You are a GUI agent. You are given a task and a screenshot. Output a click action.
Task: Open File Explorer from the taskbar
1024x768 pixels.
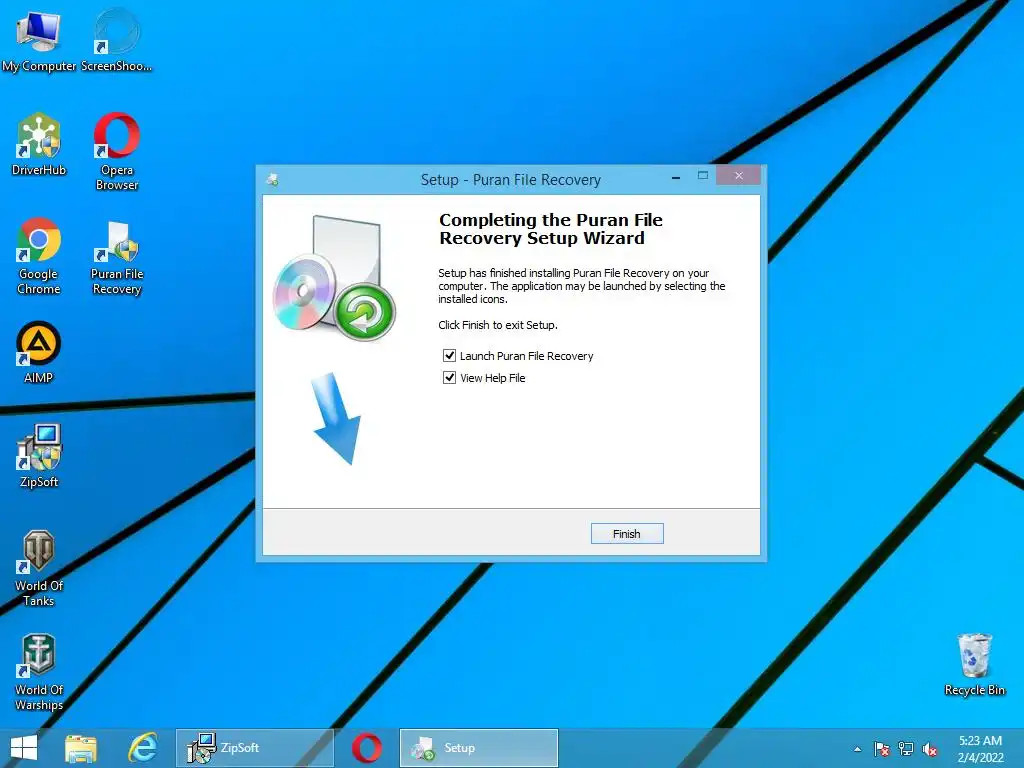[x=81, y=748]
